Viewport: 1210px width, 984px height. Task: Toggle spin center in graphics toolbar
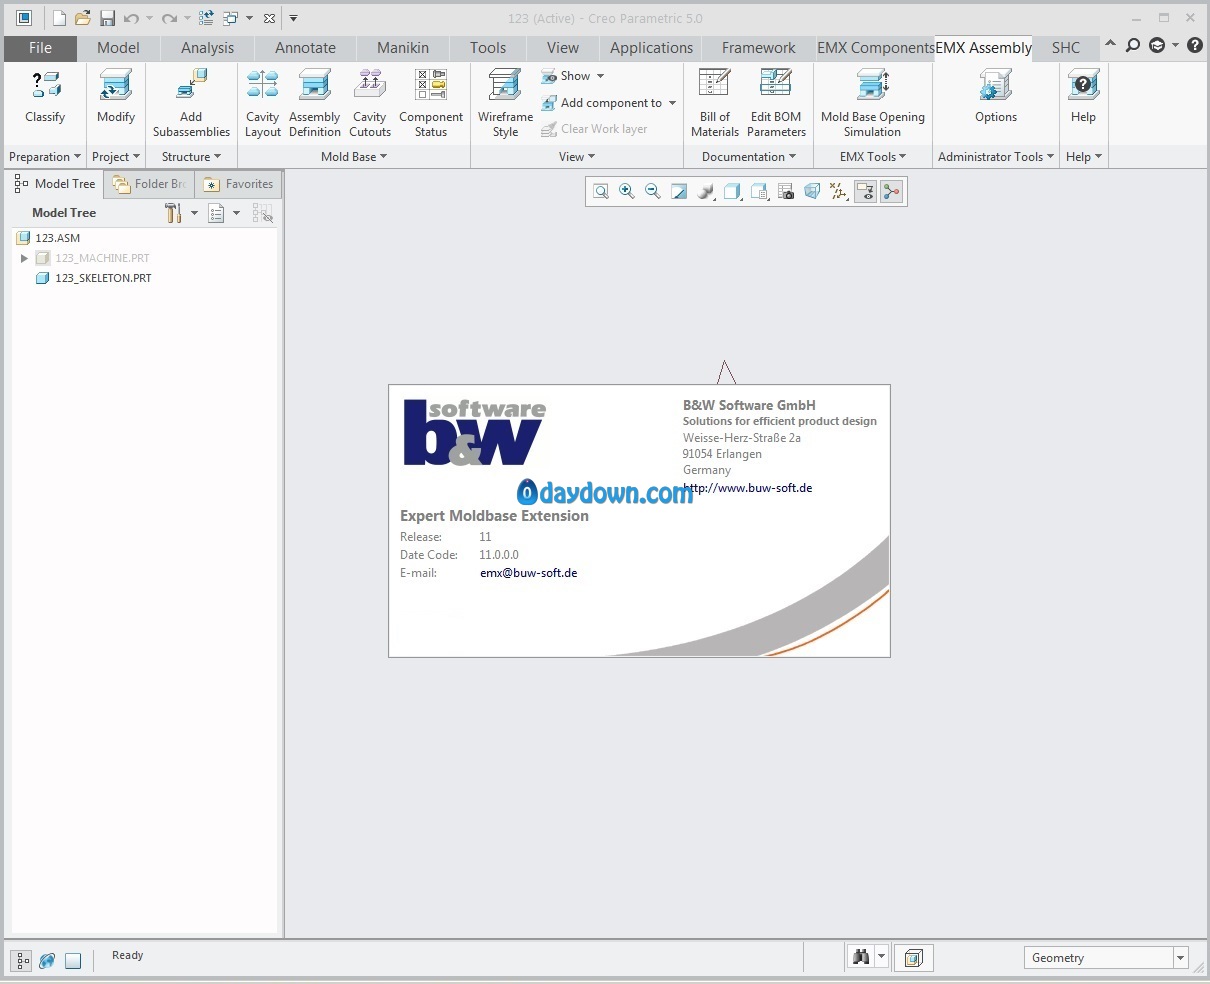(x=891, y=191)
